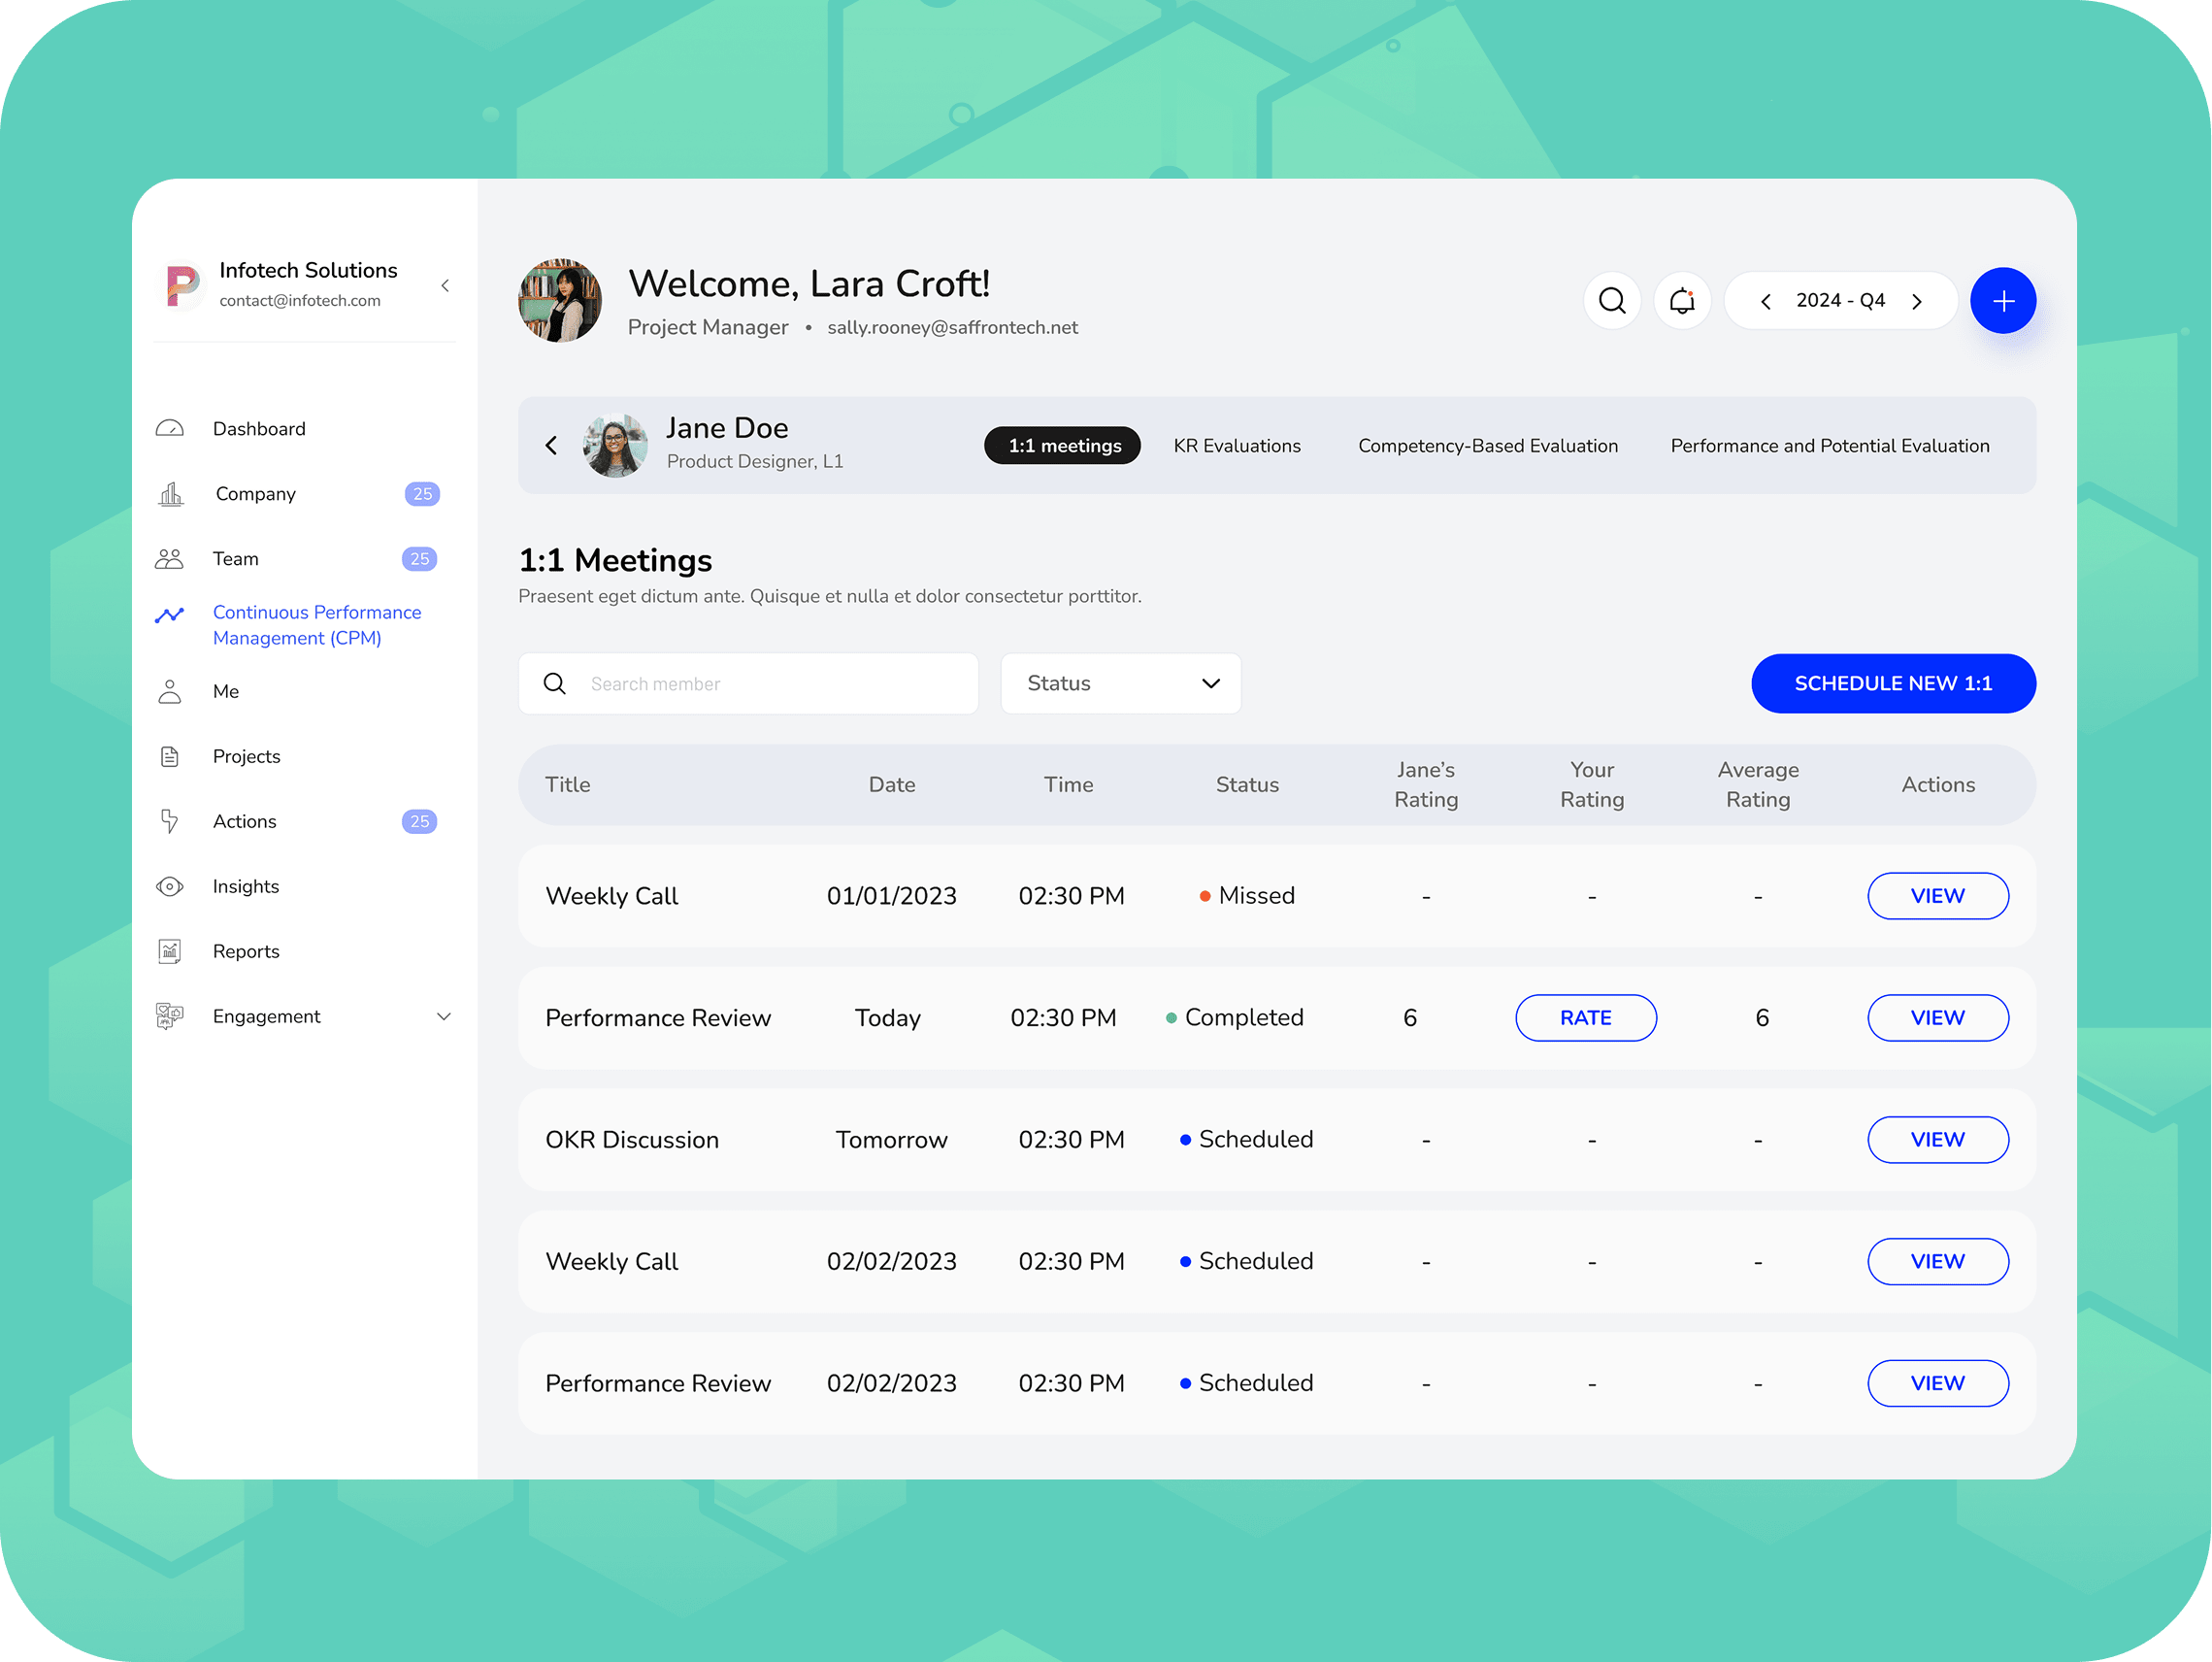Collapse sidebar using Infotech Solutions chevron
This screenshot has height=1662, width=2212.
pos(445,286)
